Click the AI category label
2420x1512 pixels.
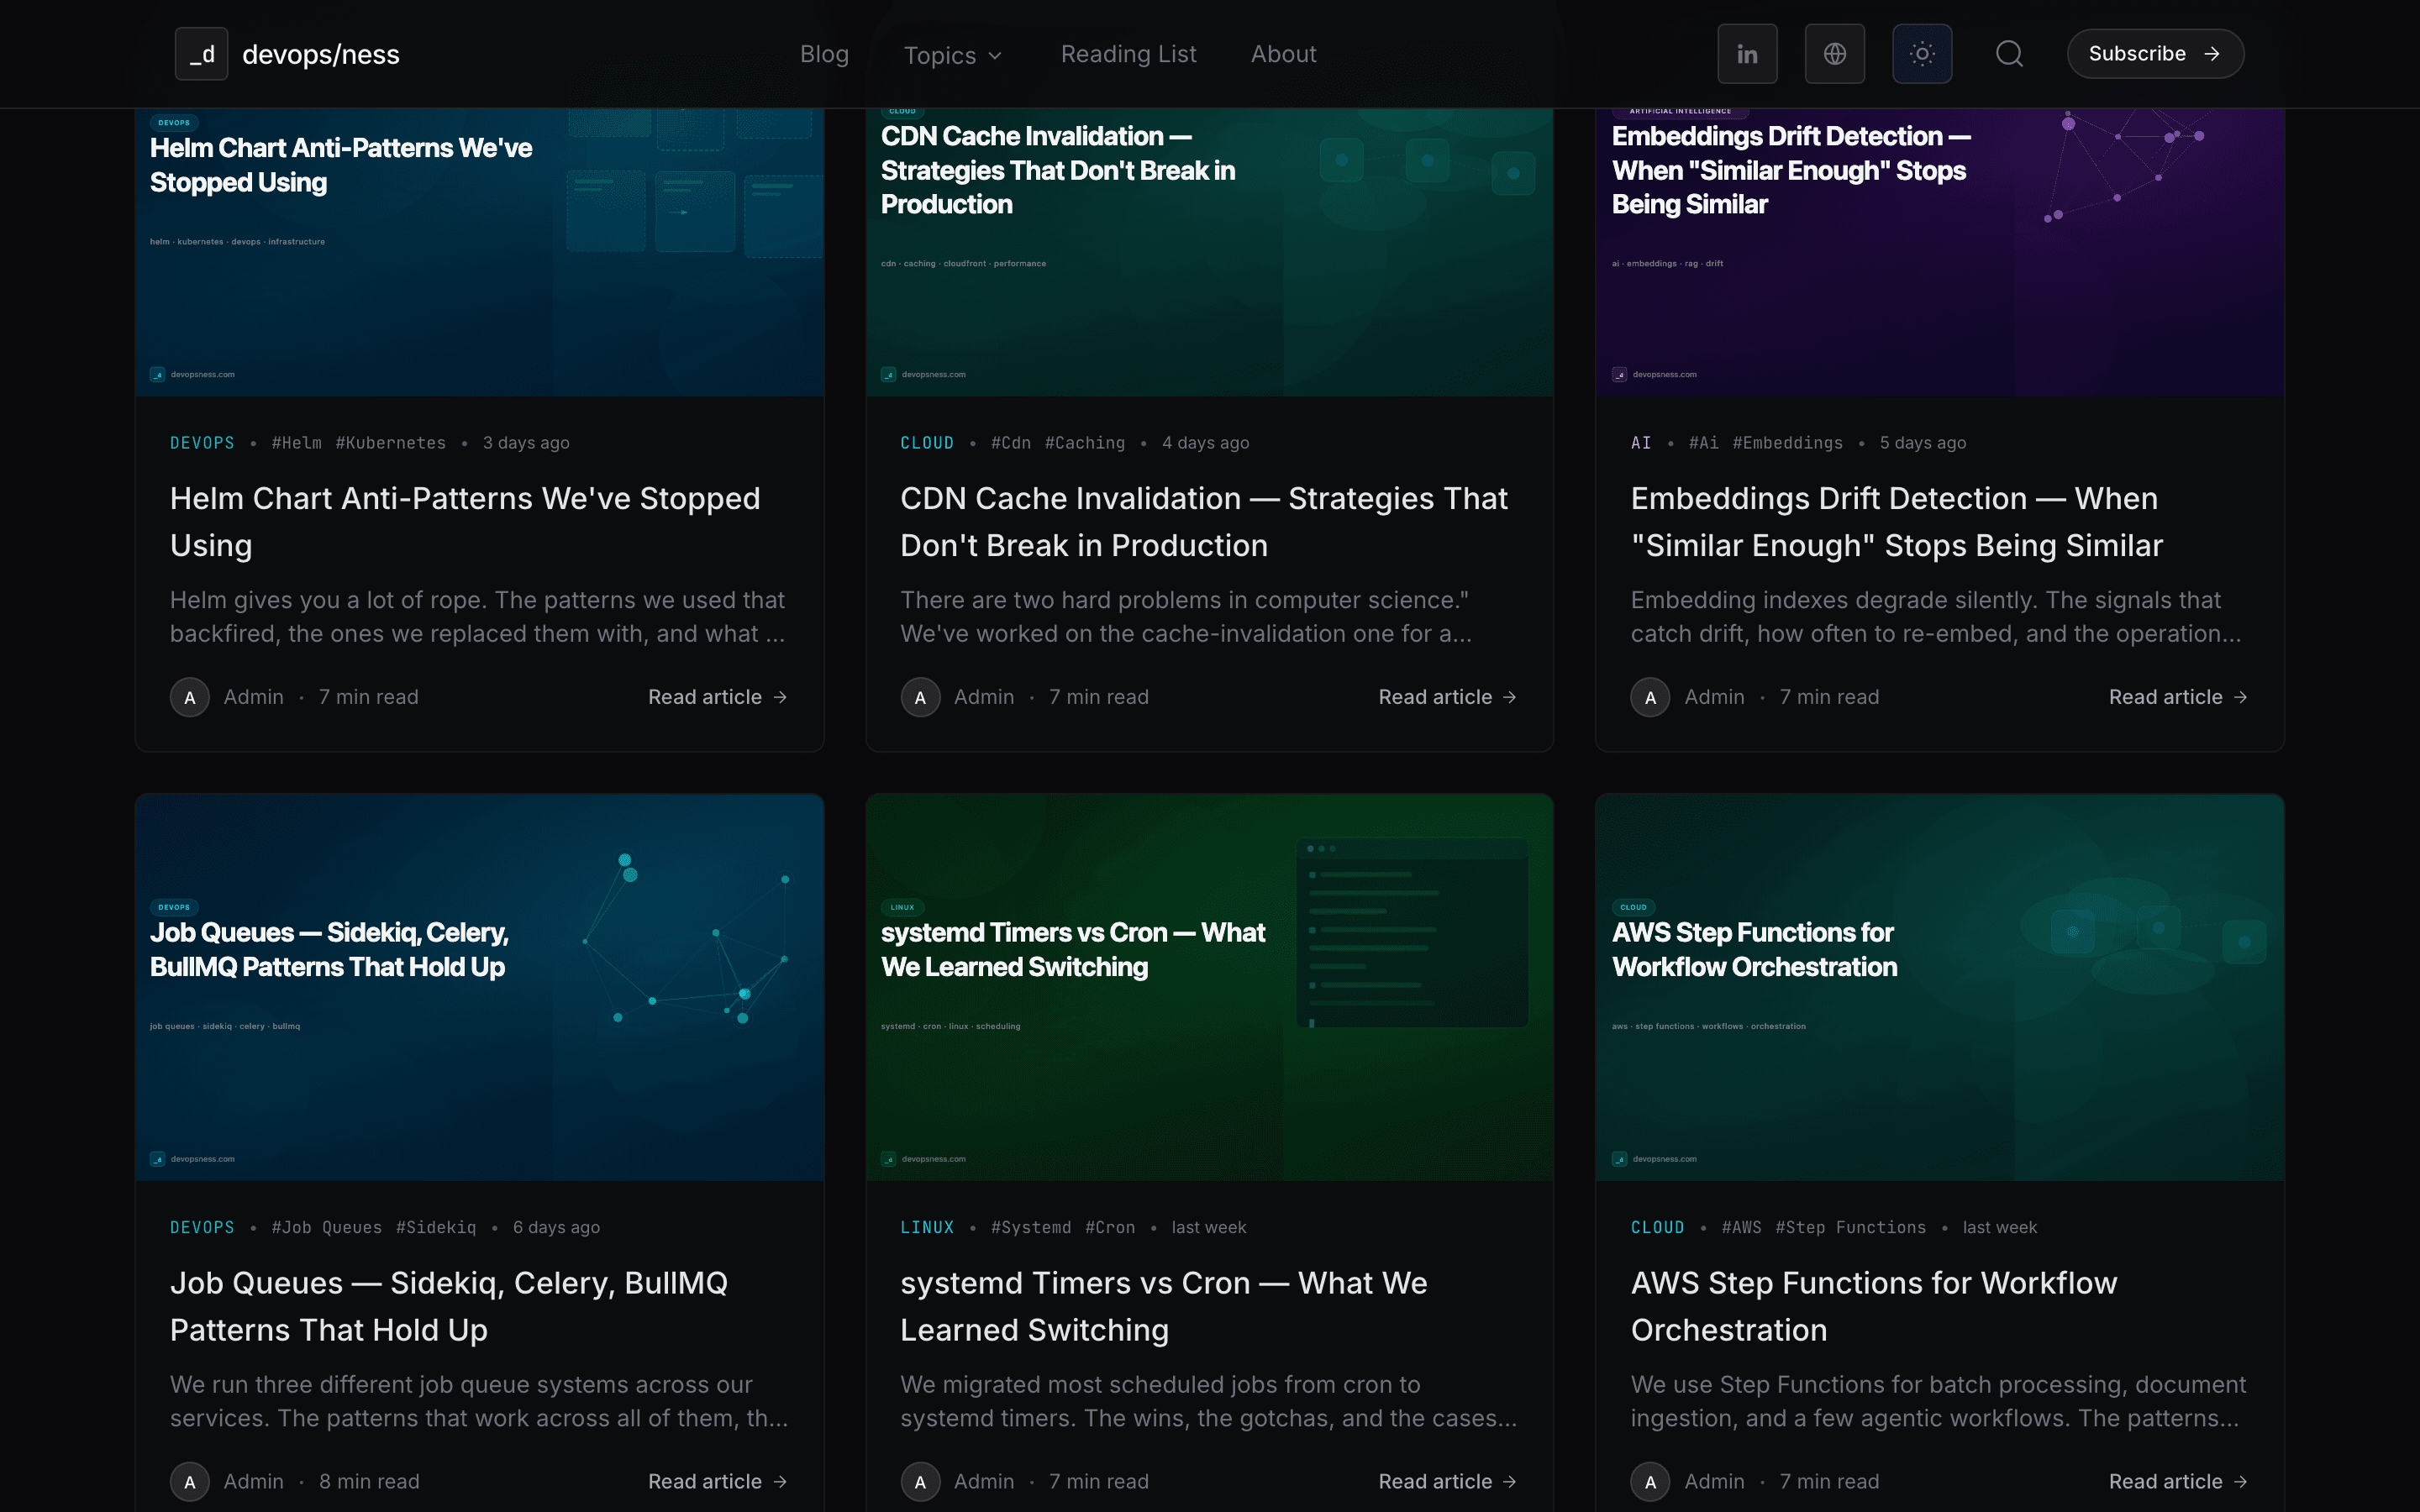click(x=1641, y=443)
